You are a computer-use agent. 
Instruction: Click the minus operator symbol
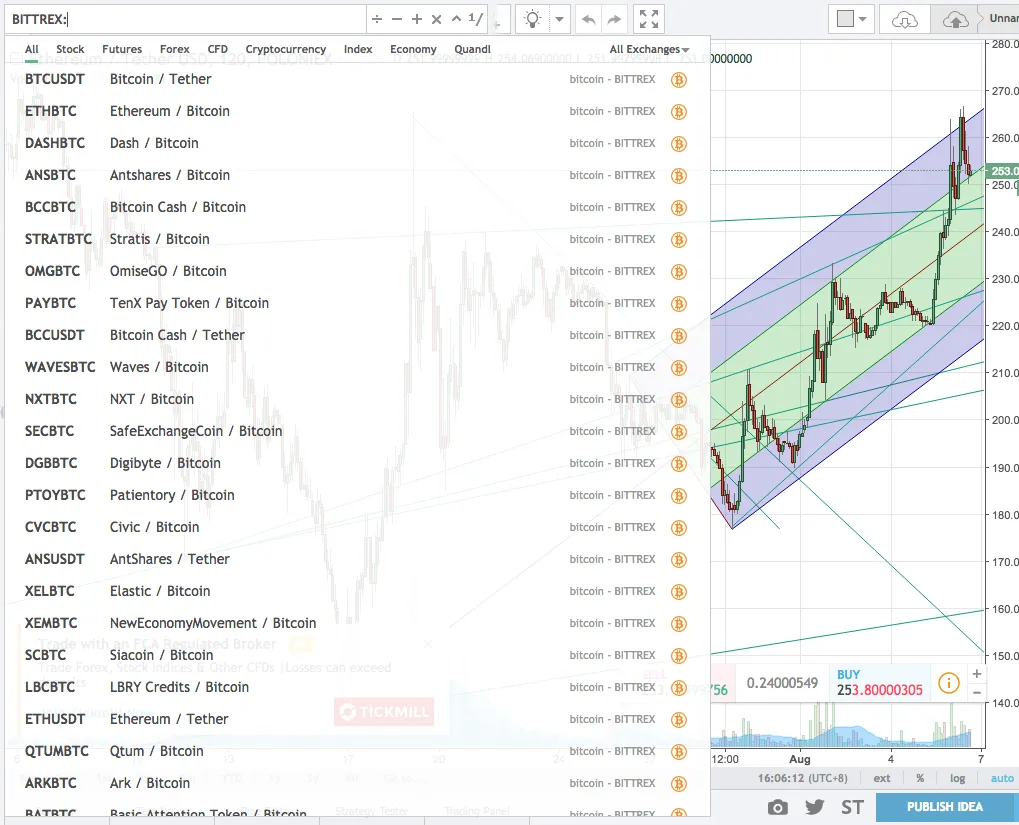[396, 20]
